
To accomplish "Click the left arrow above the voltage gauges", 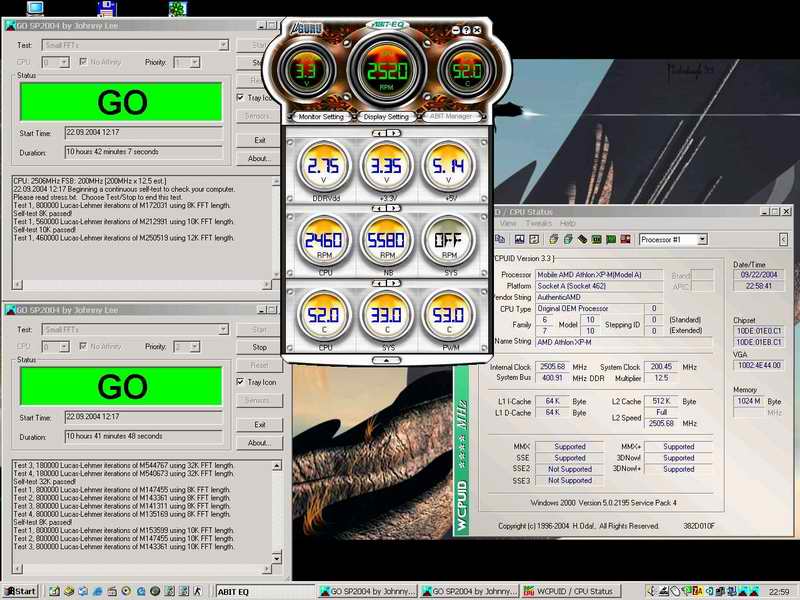I will click(380, 133).
